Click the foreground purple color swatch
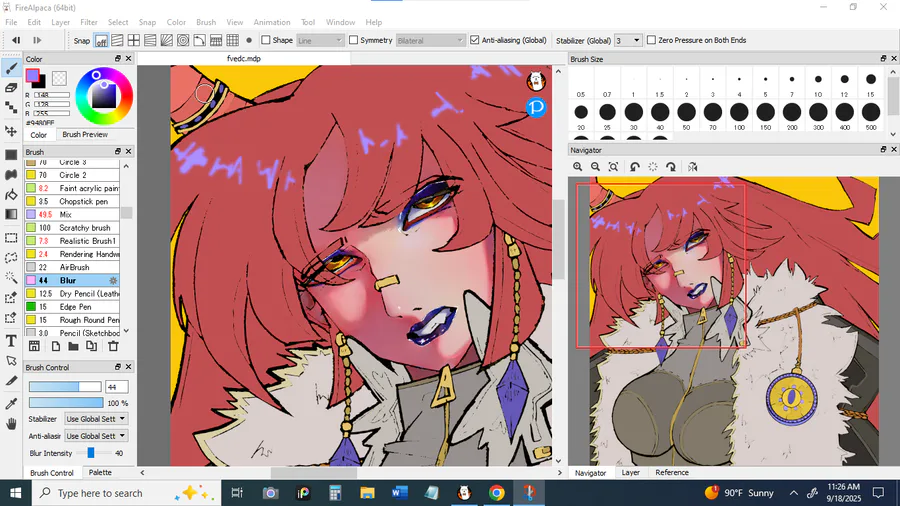 coord(33,76)
